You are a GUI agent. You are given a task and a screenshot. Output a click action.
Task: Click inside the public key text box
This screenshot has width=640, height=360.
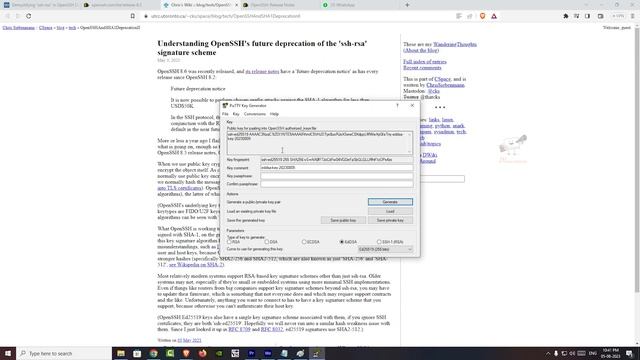click(319, 142)
